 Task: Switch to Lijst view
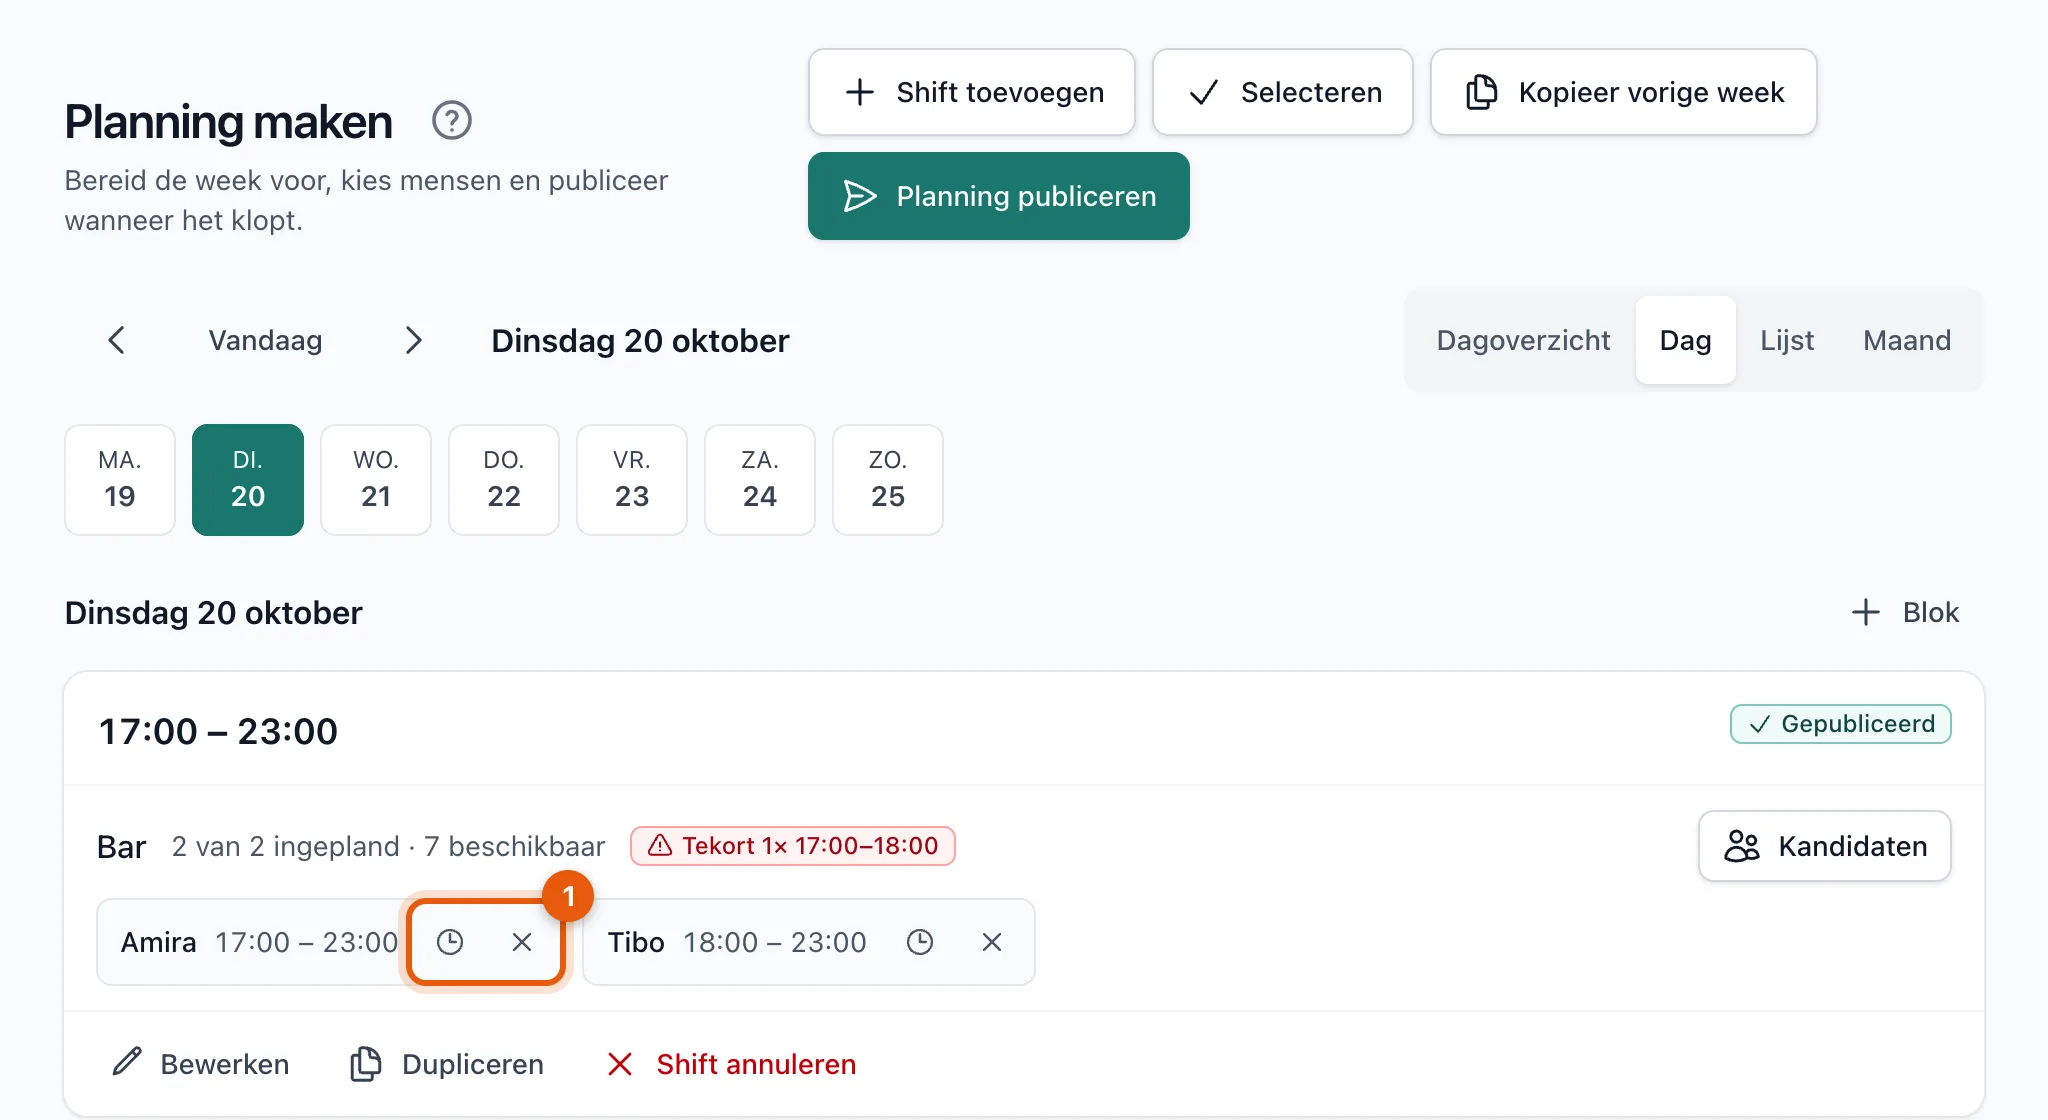point(1787,340)
